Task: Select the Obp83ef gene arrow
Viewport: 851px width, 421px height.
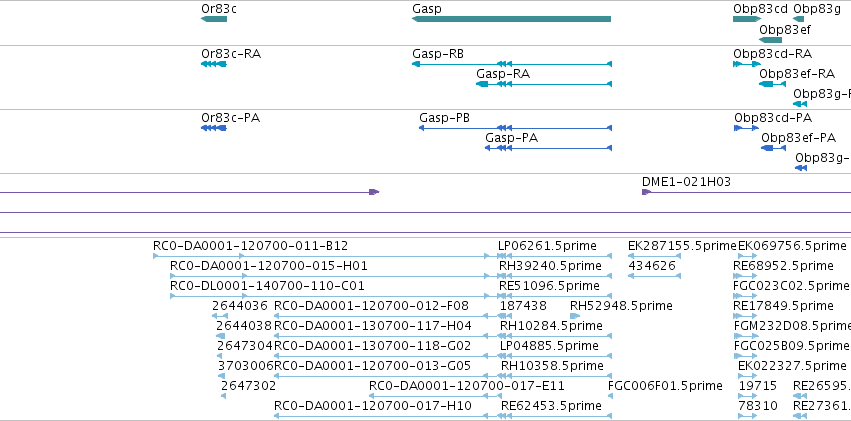Action: (x=770, y=40)
